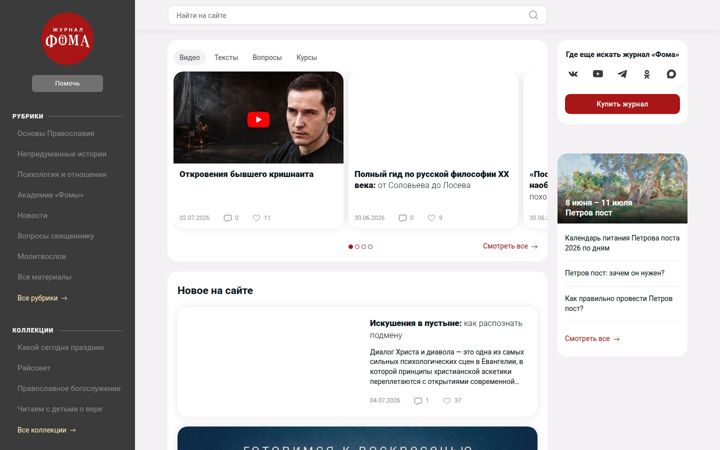720x450 pixels.
Task: Click the Помочь button
Action: [x=68, y=84]
